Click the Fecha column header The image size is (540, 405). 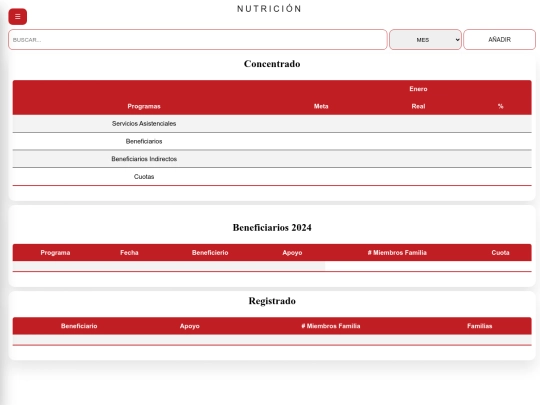pyautogui.click(x=129, y=252)
